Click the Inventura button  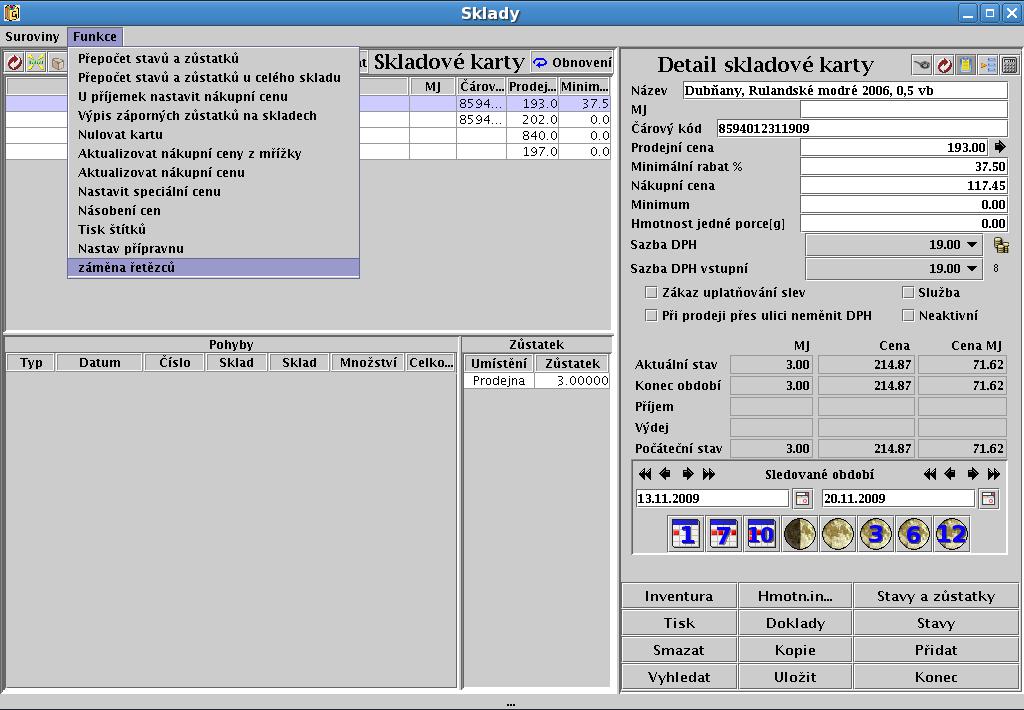pos(679,596)
